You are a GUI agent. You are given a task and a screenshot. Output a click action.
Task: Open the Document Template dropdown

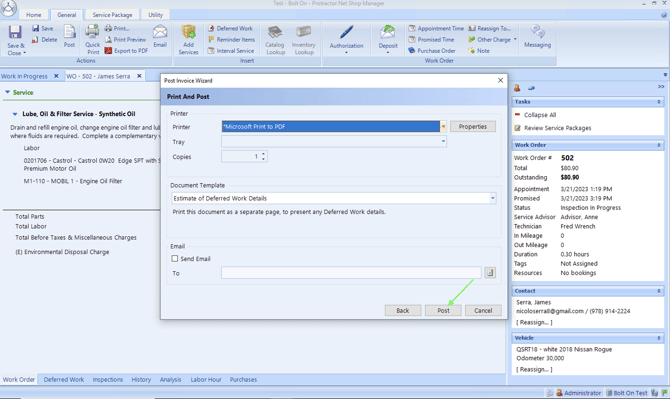coord(493,198)
